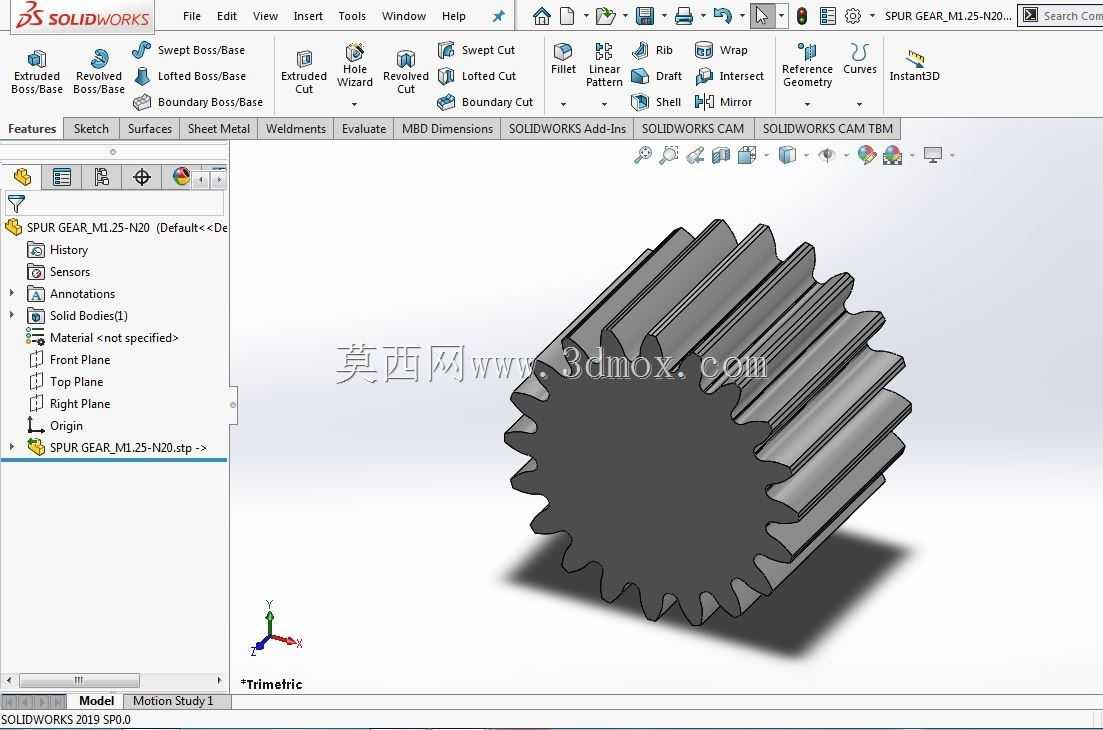Viewport: 1103px width, 730px height.
Task: Select the Swept Cut tool
Action: pyautogui.click(x=476, y=50)
